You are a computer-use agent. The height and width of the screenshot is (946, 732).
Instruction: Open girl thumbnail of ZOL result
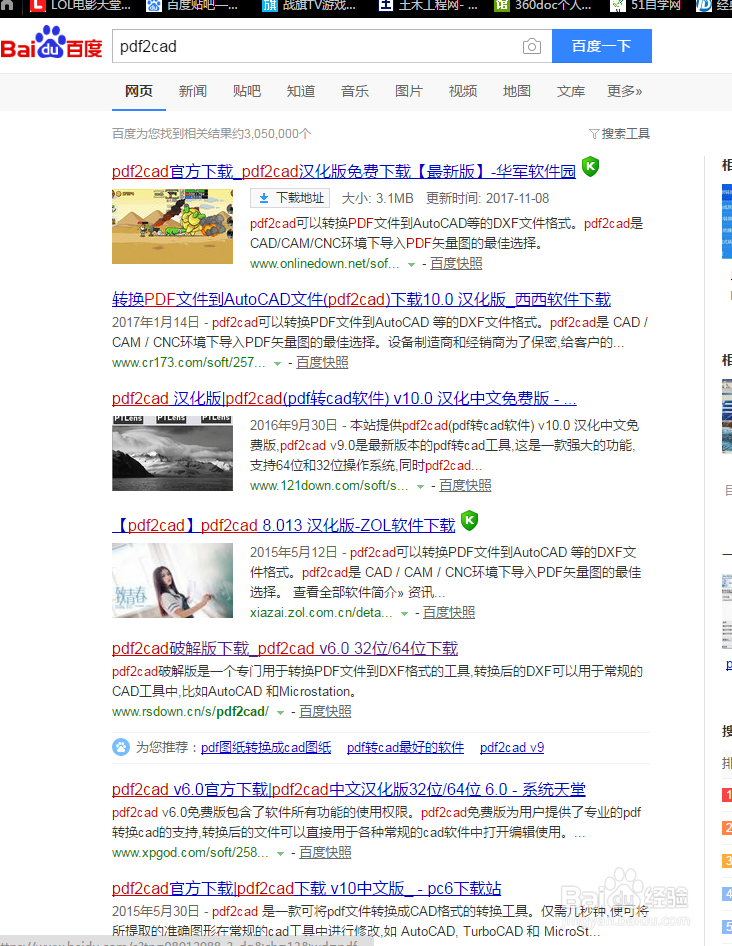coord(173,580)
